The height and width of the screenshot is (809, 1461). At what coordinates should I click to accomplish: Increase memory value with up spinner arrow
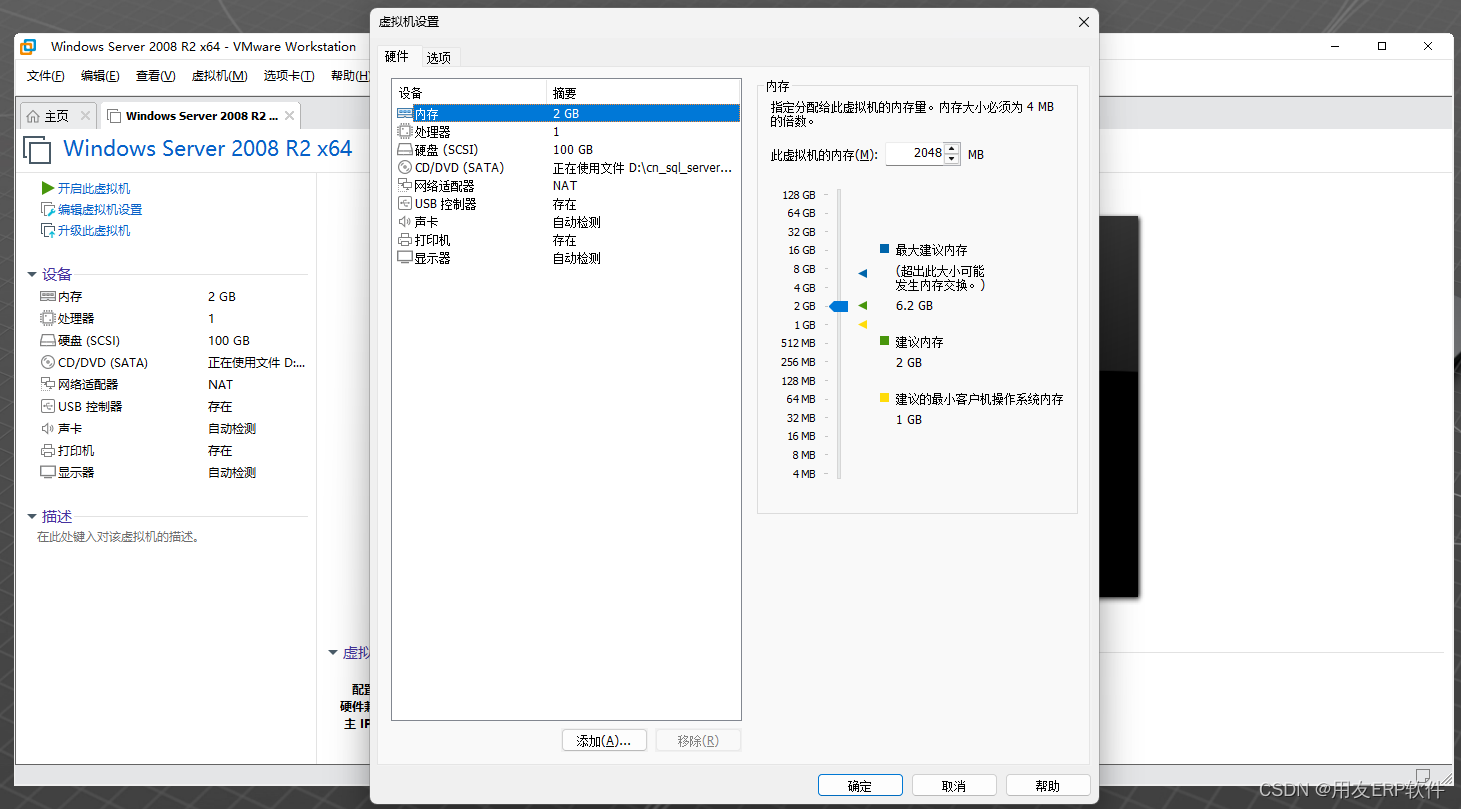[x=951, y=148]
